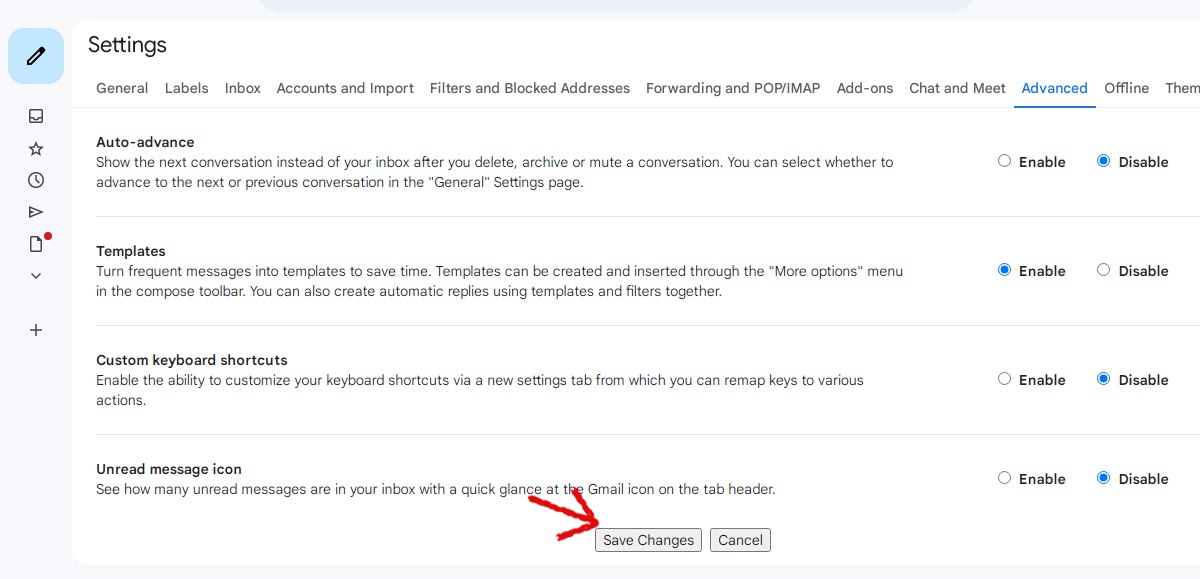Open Filters and Blocked Addresses tab
This screenshot has height=579, width=1200.
coord(530,88)
